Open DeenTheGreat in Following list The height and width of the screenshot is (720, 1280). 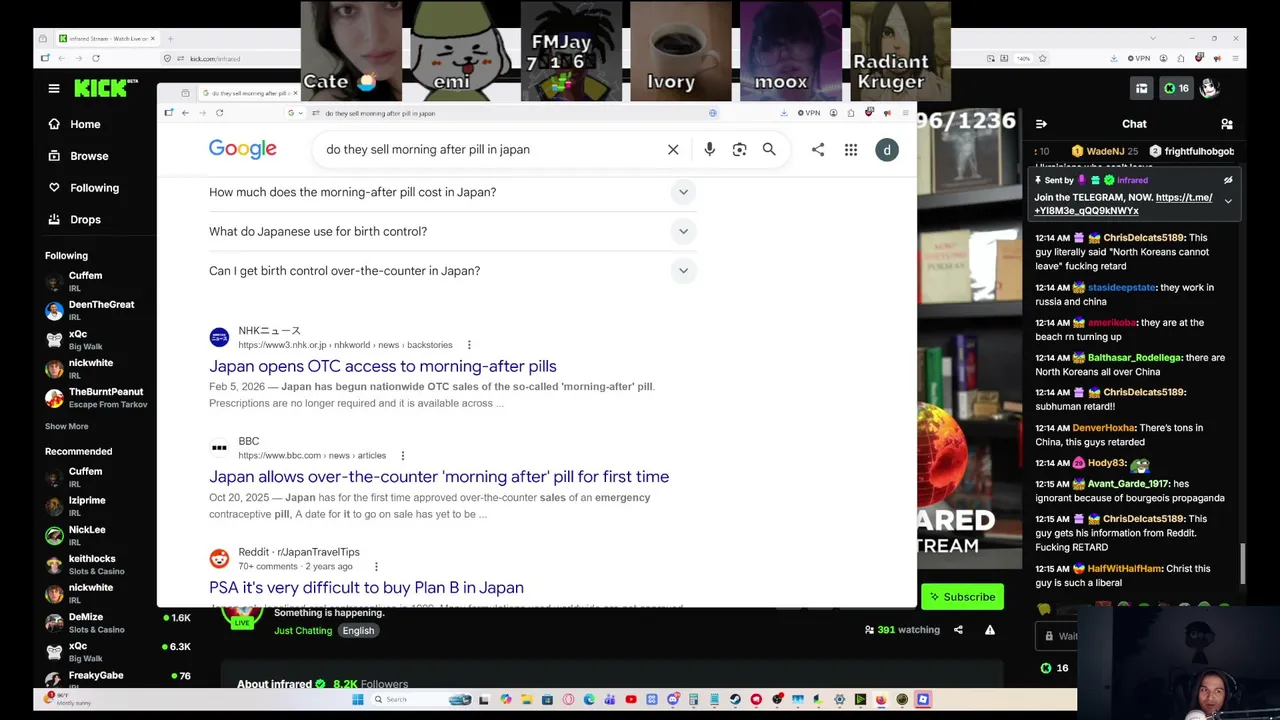tap(96, 310)
